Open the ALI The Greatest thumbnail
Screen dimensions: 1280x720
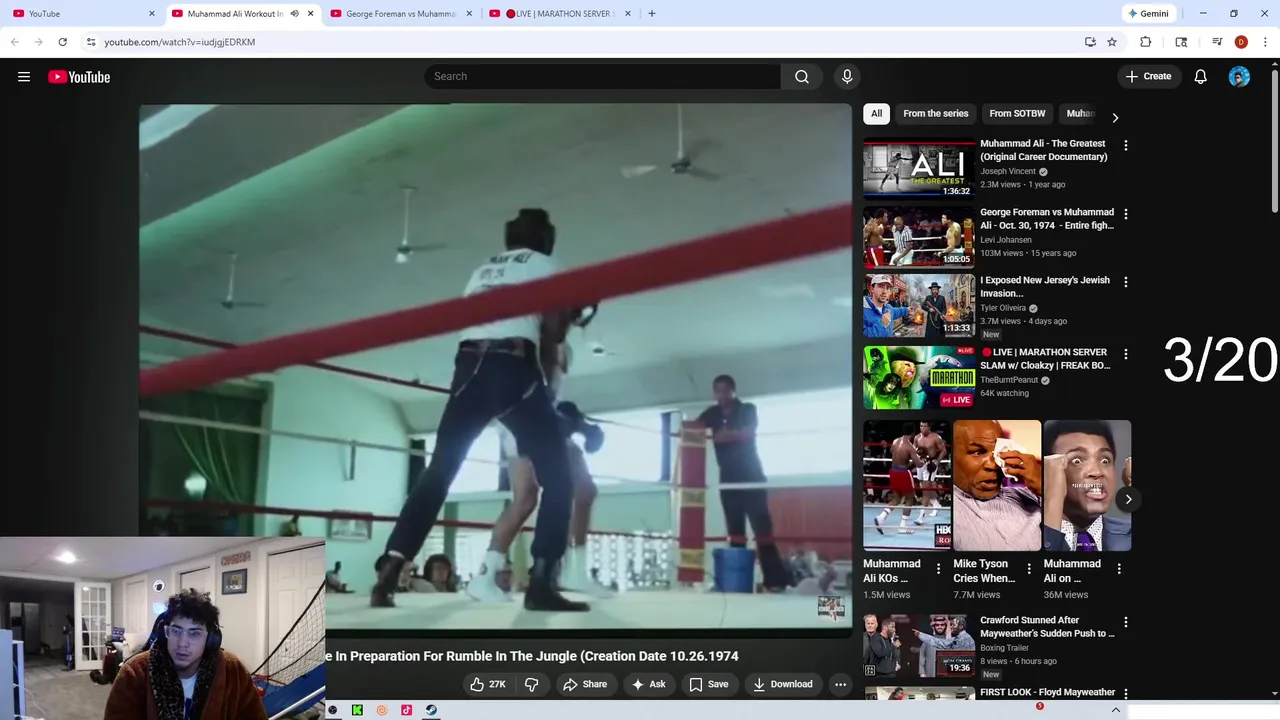919,169
